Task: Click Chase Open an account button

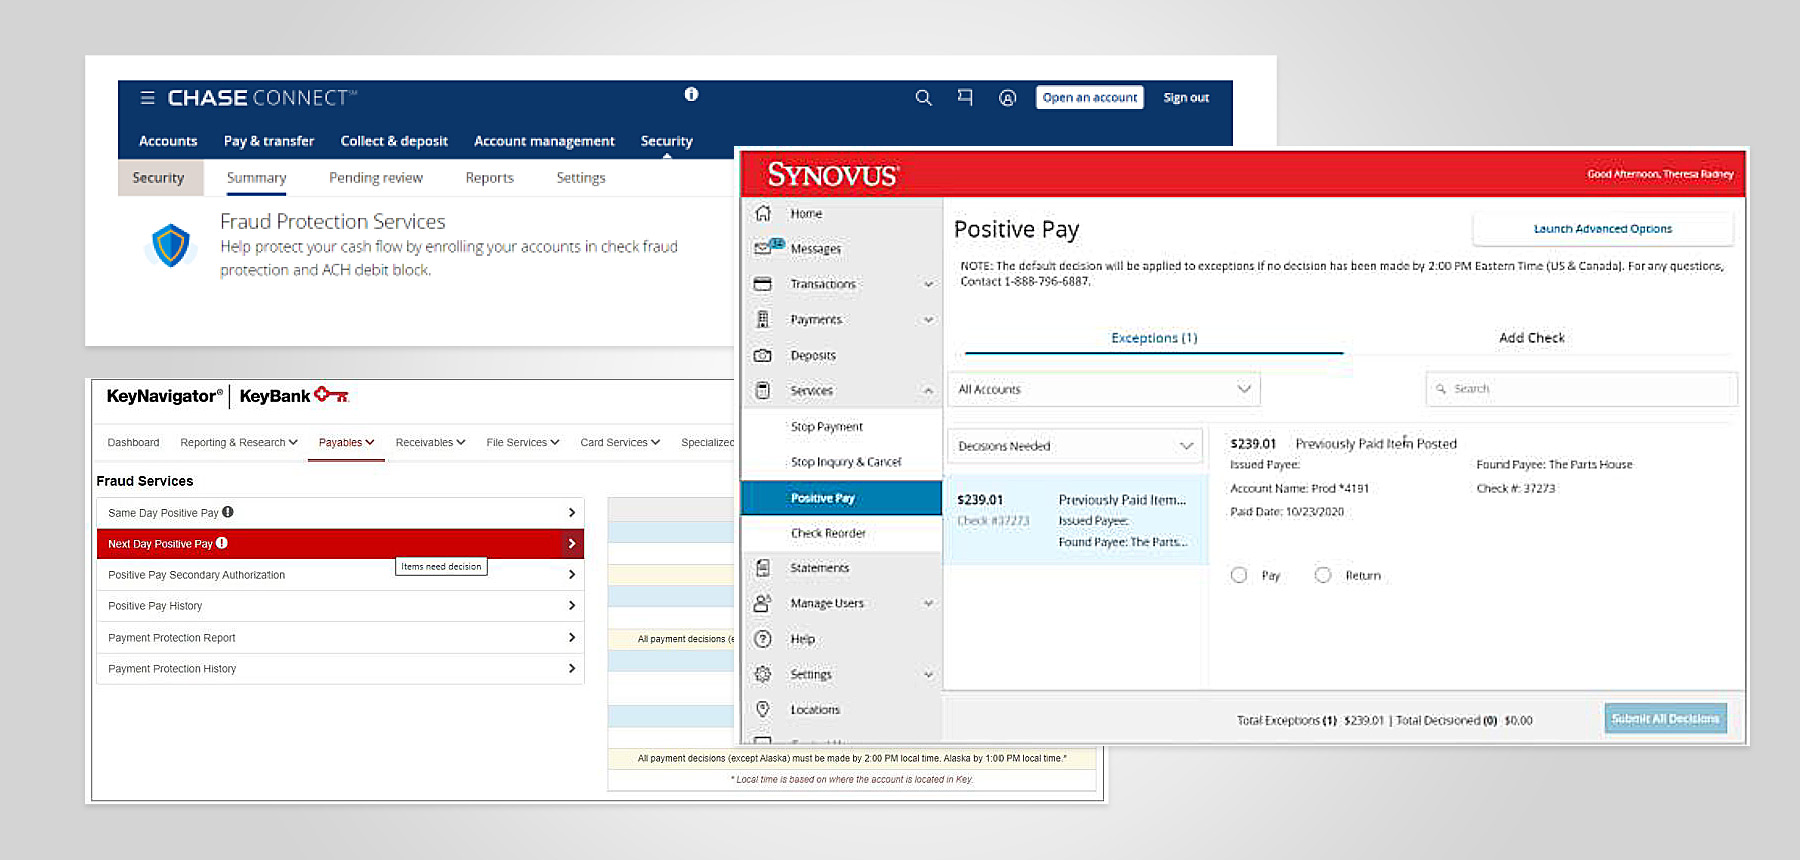Action: point(1090,98)
